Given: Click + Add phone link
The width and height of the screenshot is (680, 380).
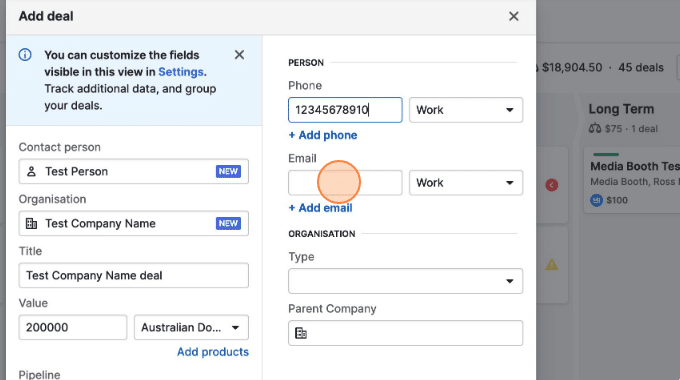Looking at the screenshot, I should coord(323,135).
